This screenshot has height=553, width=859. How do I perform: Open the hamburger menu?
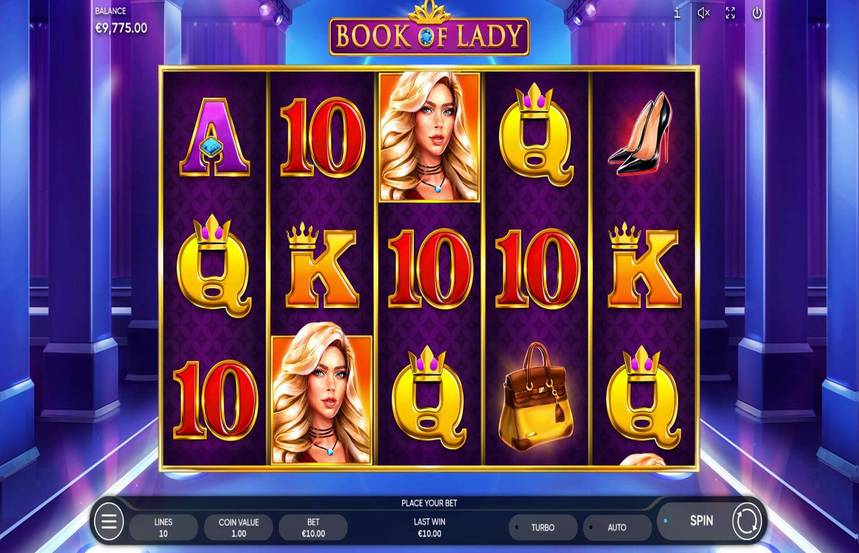coord(109,522)
